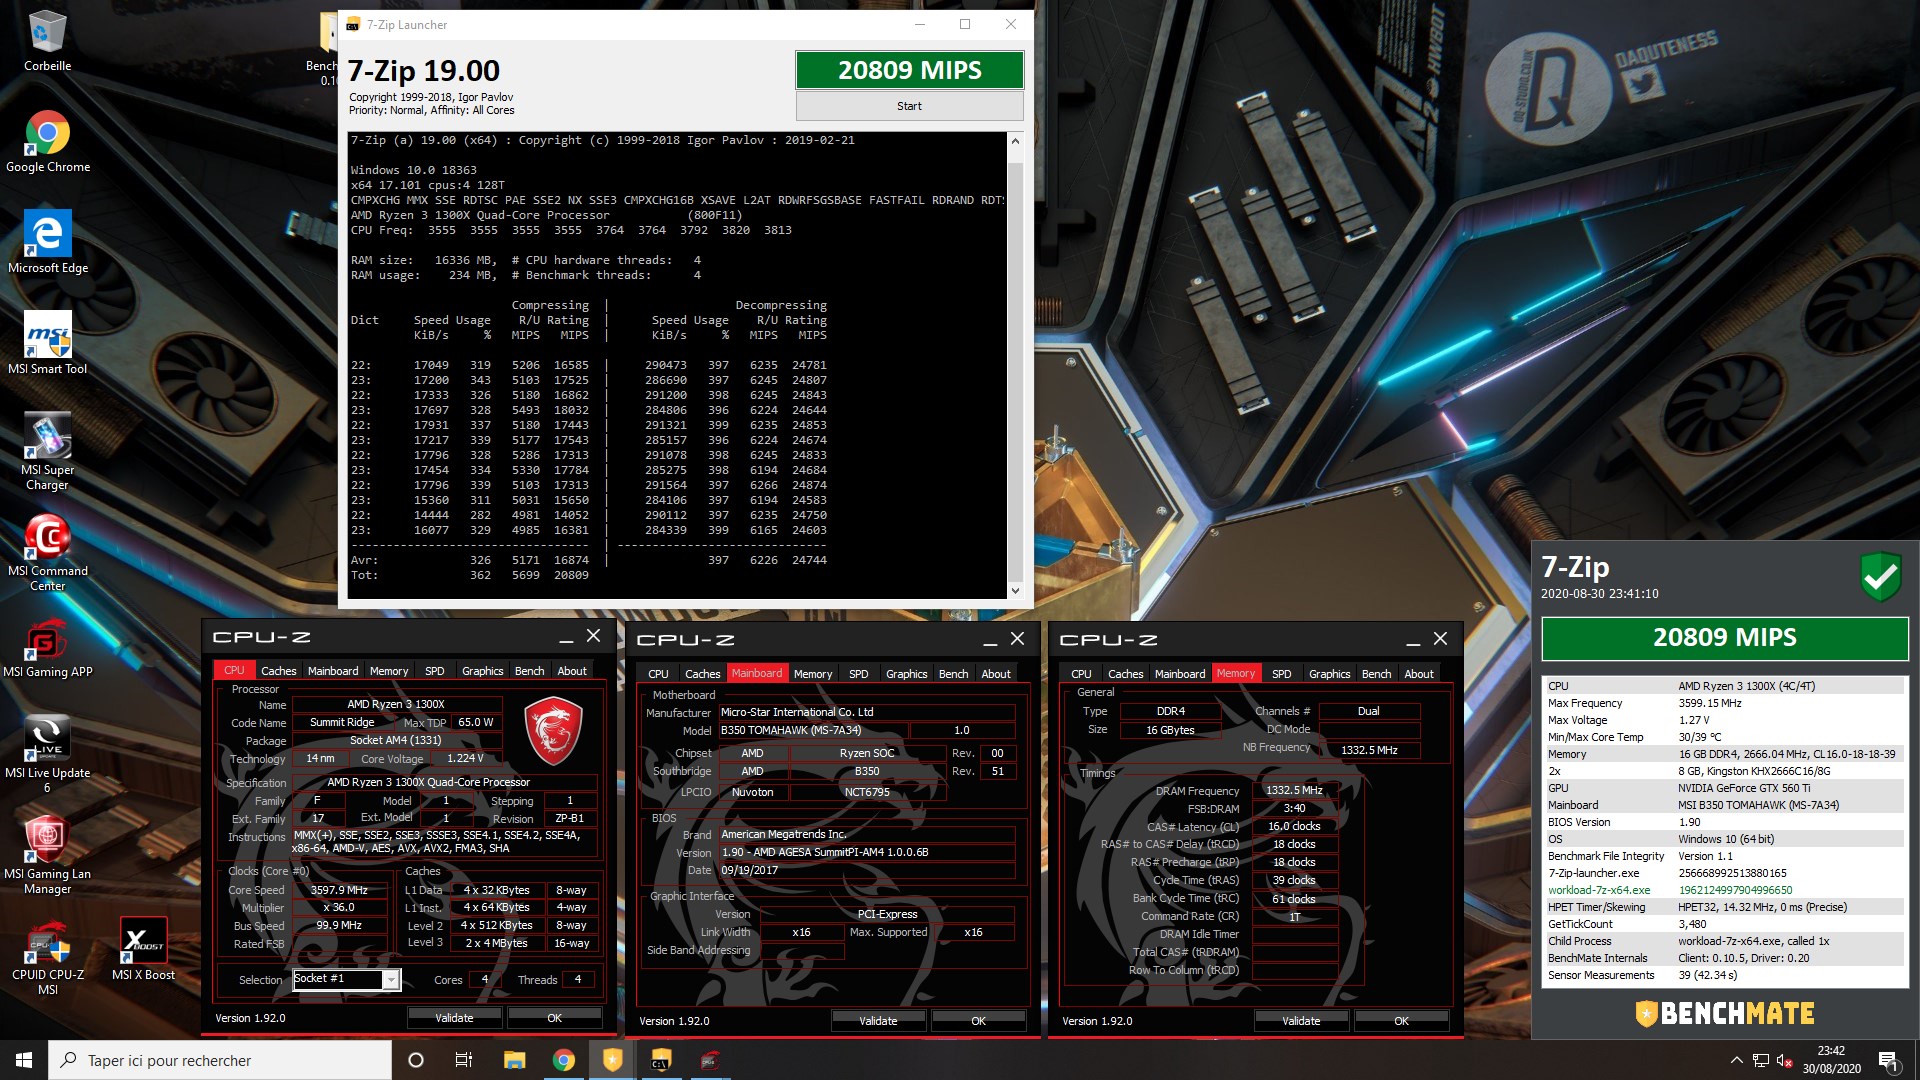
Task: Switch to 7-Zip launcher taskbar icon
Action: point(661,1060)
